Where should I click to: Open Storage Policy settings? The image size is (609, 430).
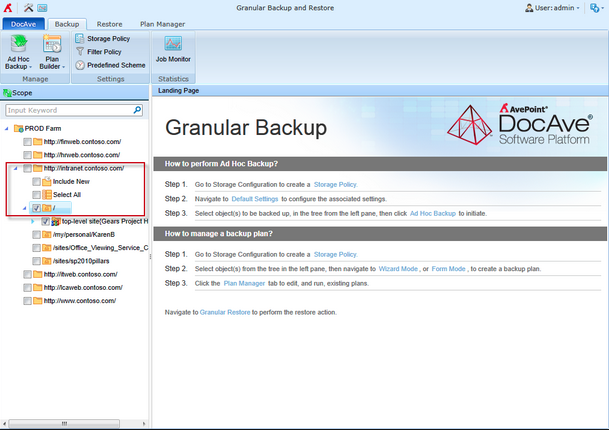click(103, 38)
